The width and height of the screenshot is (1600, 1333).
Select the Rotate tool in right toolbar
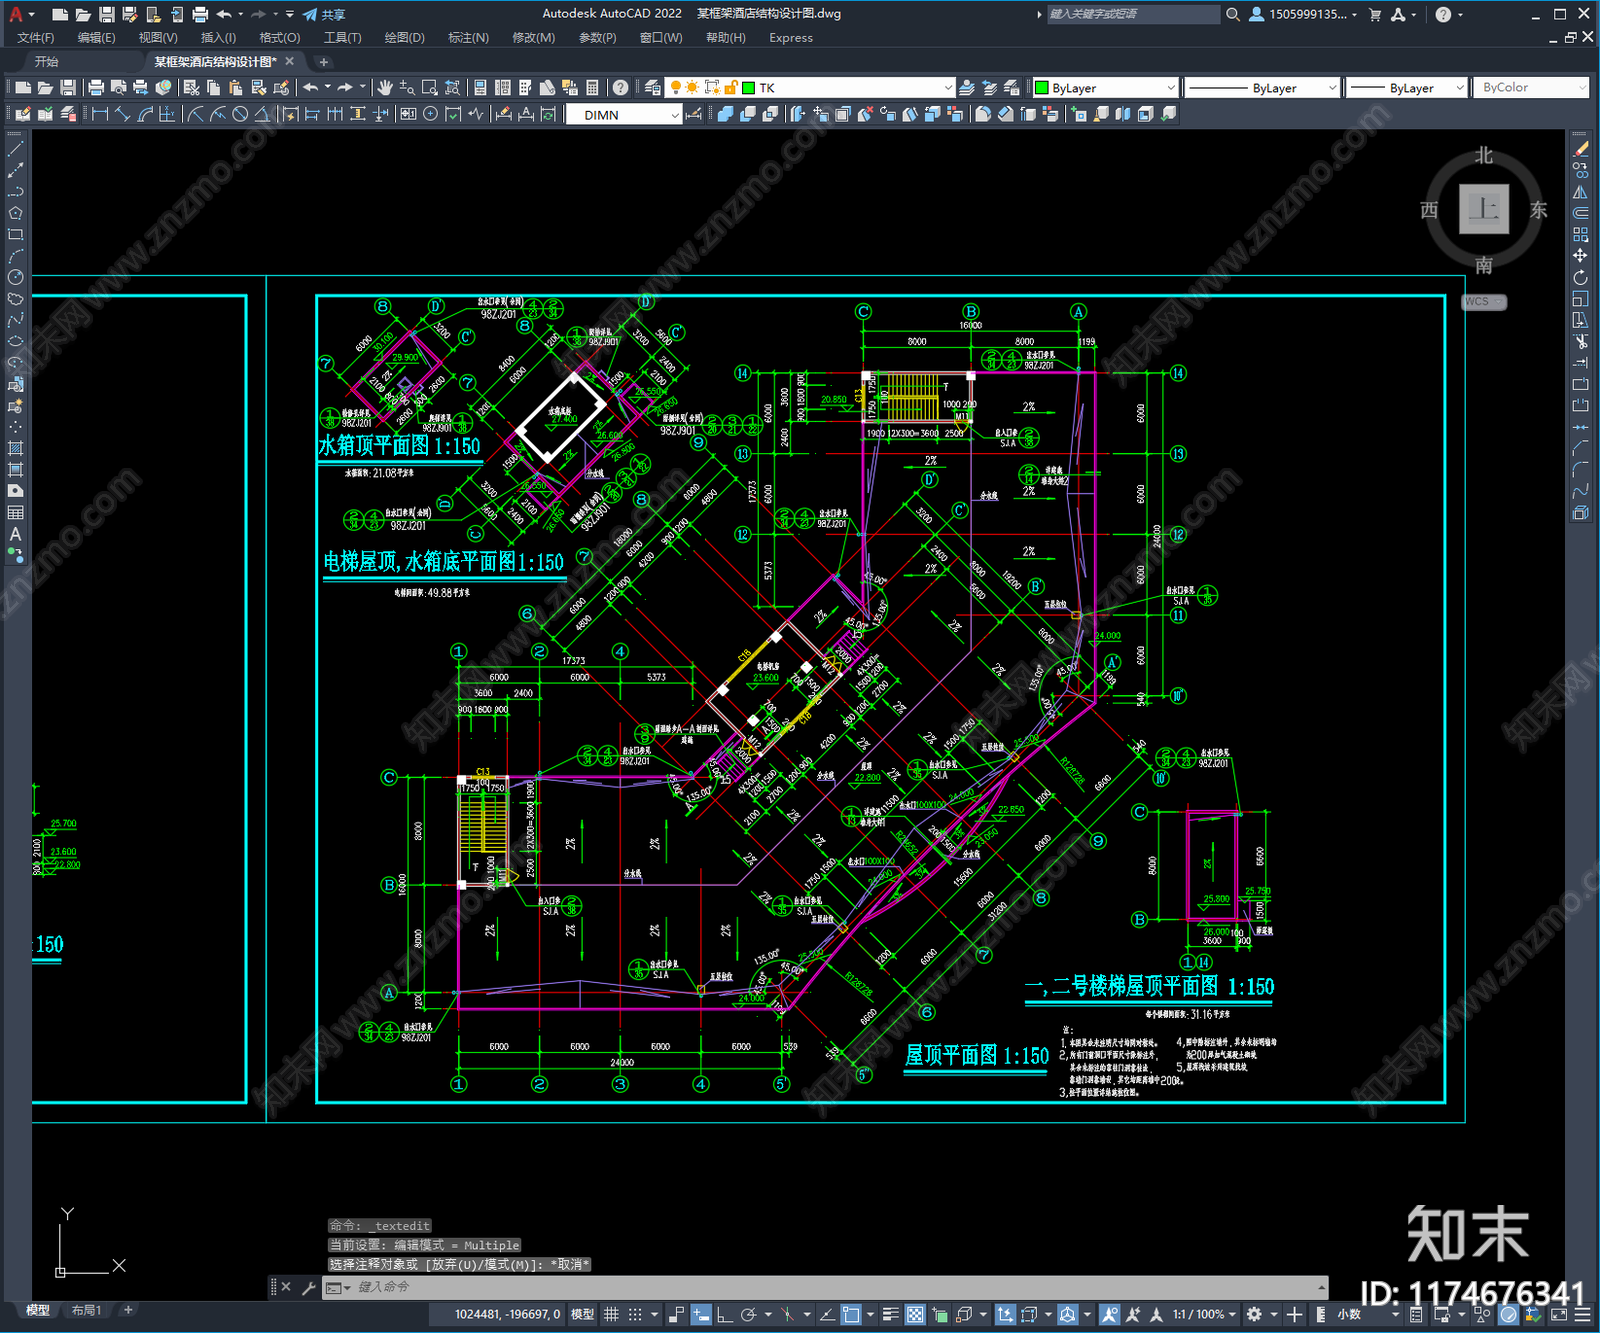(x=1580, y=277)
